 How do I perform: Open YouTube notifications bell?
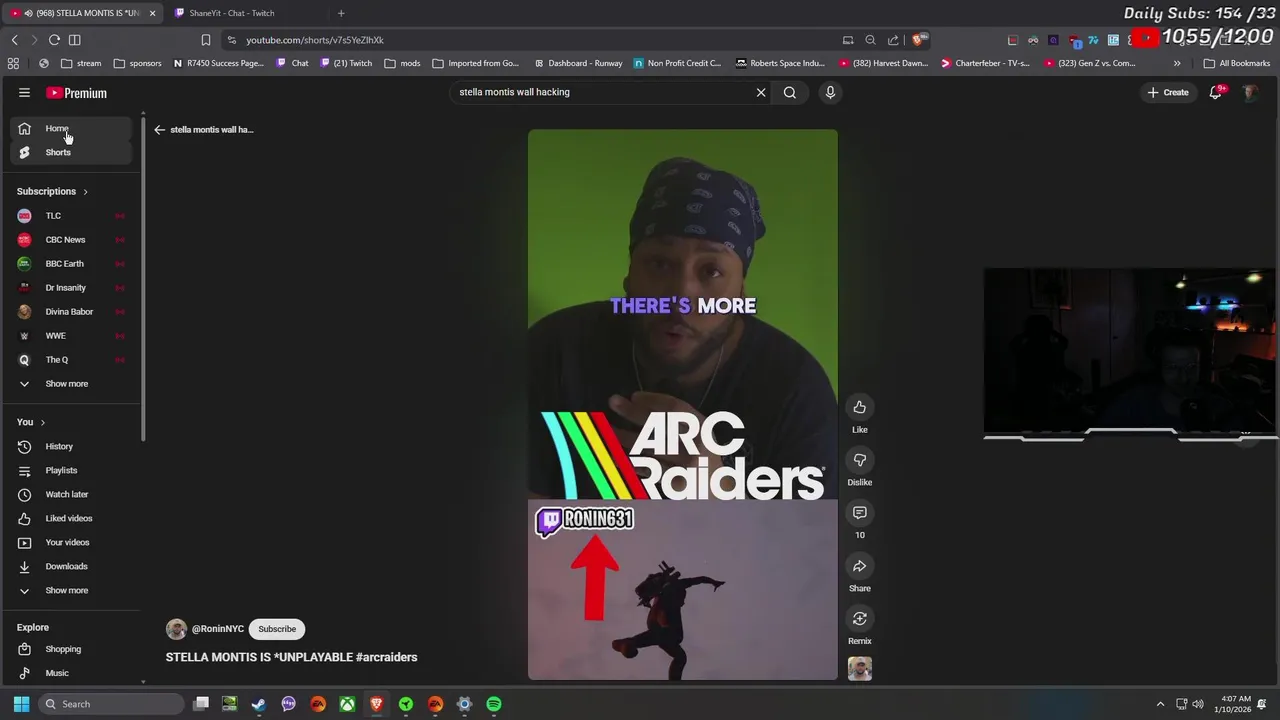click(1215, 92)
